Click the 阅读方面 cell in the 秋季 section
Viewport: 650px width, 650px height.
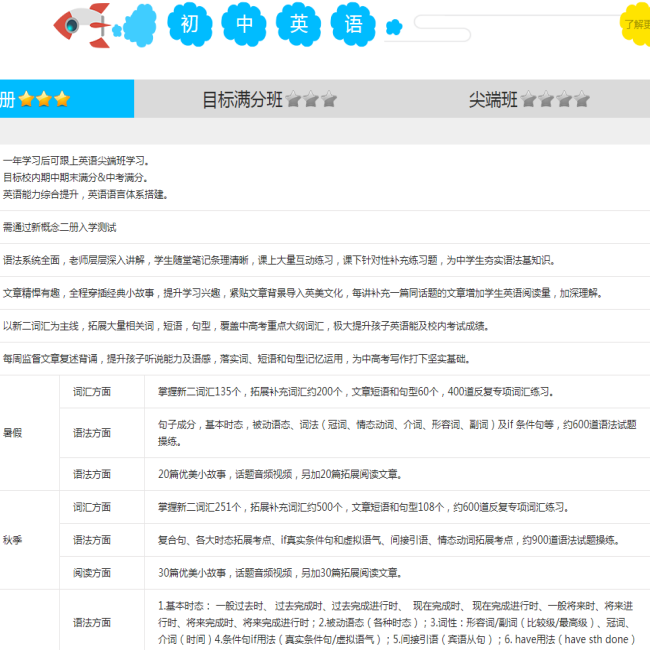92,573
